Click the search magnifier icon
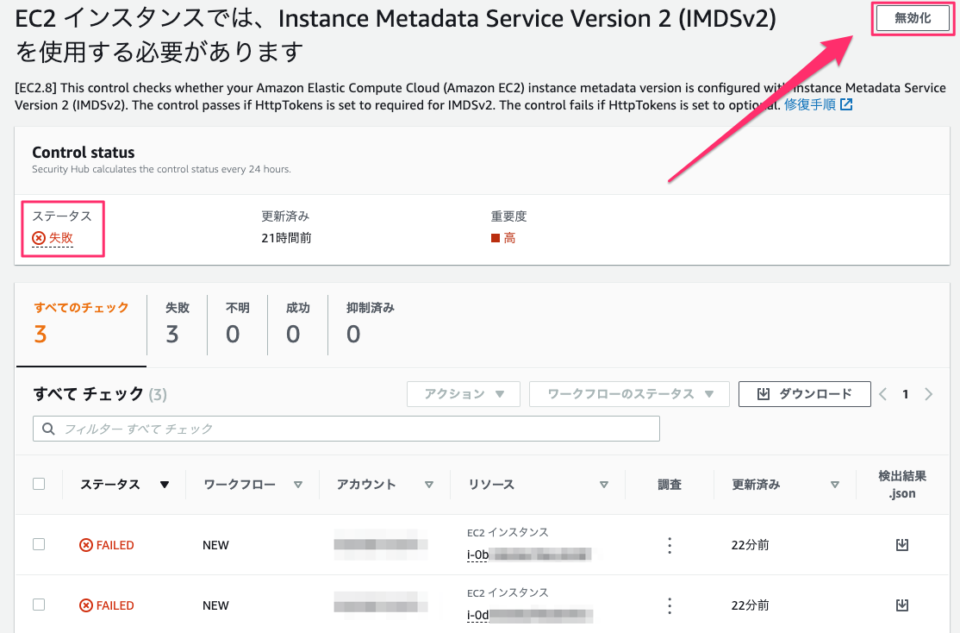The height and width of the screenshot is (633, 960). click(48, 429)
